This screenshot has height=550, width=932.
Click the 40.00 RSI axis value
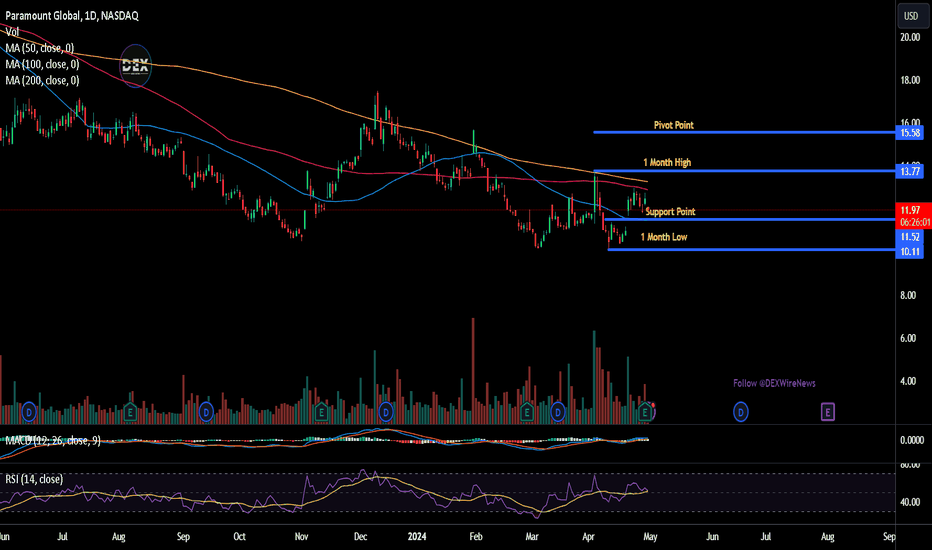tap(910, 502)
